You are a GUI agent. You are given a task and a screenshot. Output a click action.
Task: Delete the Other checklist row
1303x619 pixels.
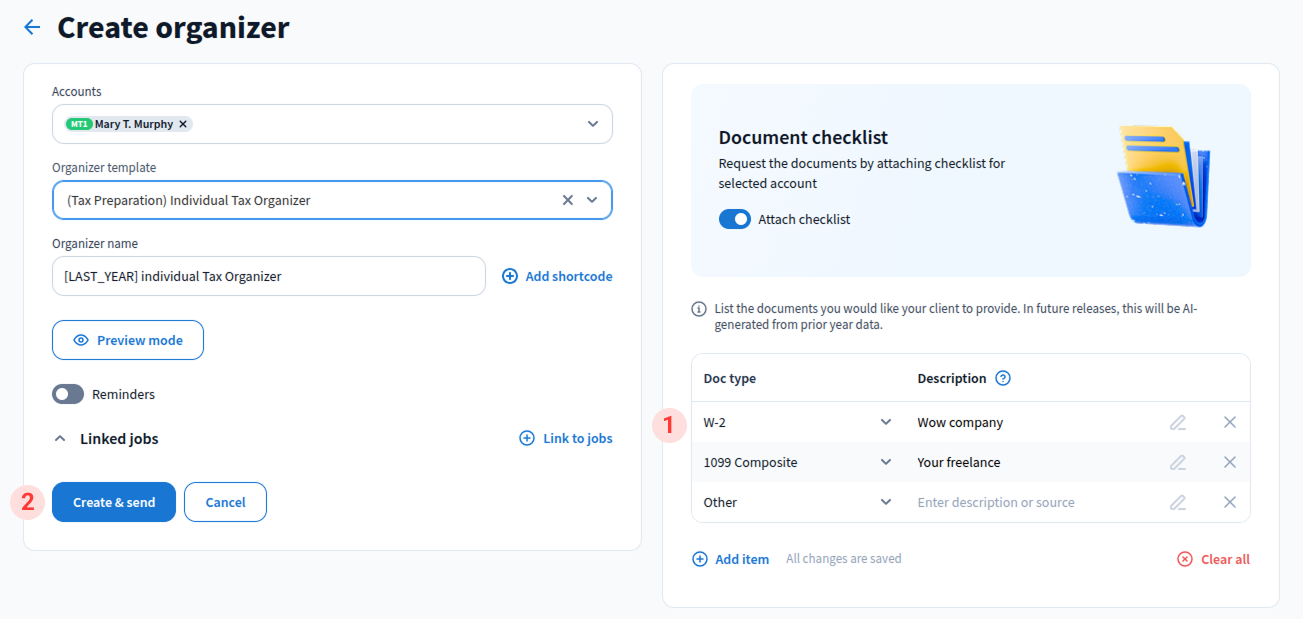1229,502
